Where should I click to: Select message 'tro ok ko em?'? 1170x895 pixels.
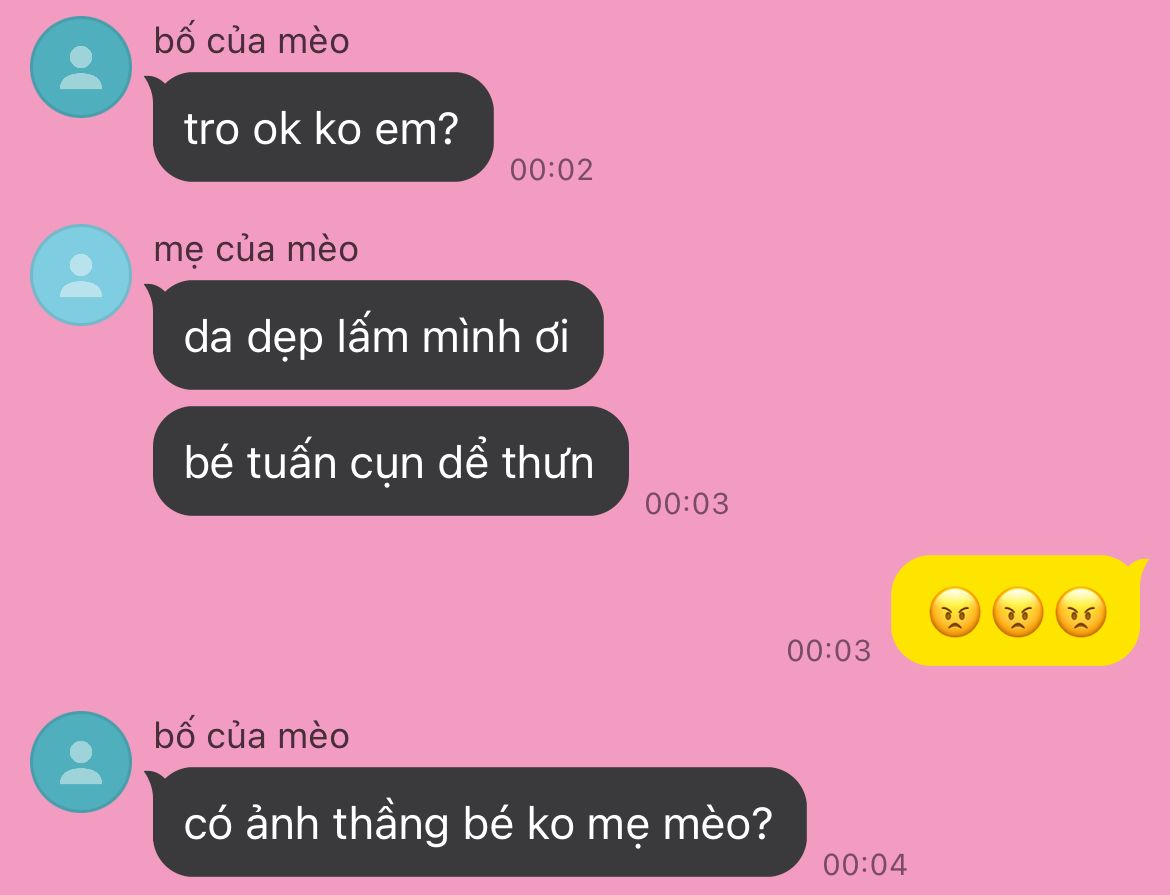pos(323,127)
